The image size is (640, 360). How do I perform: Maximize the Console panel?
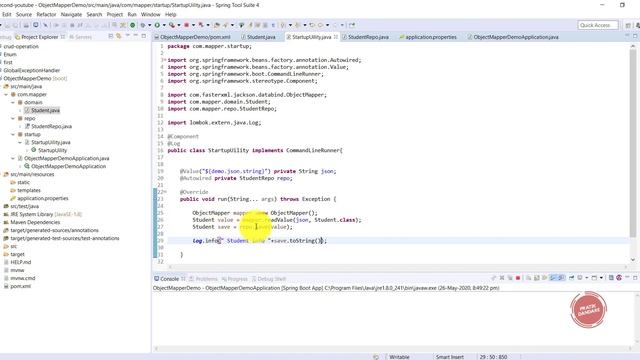click(x=635, y=278)
